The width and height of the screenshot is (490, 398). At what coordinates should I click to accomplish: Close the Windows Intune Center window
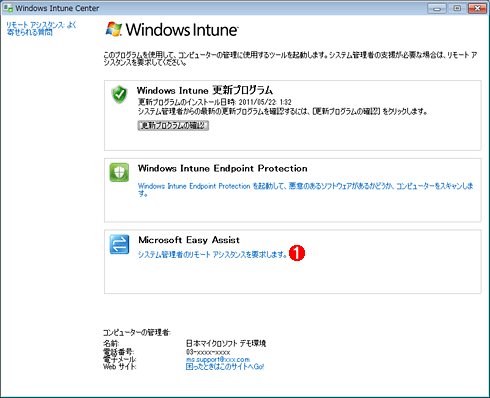click(477, 8)
